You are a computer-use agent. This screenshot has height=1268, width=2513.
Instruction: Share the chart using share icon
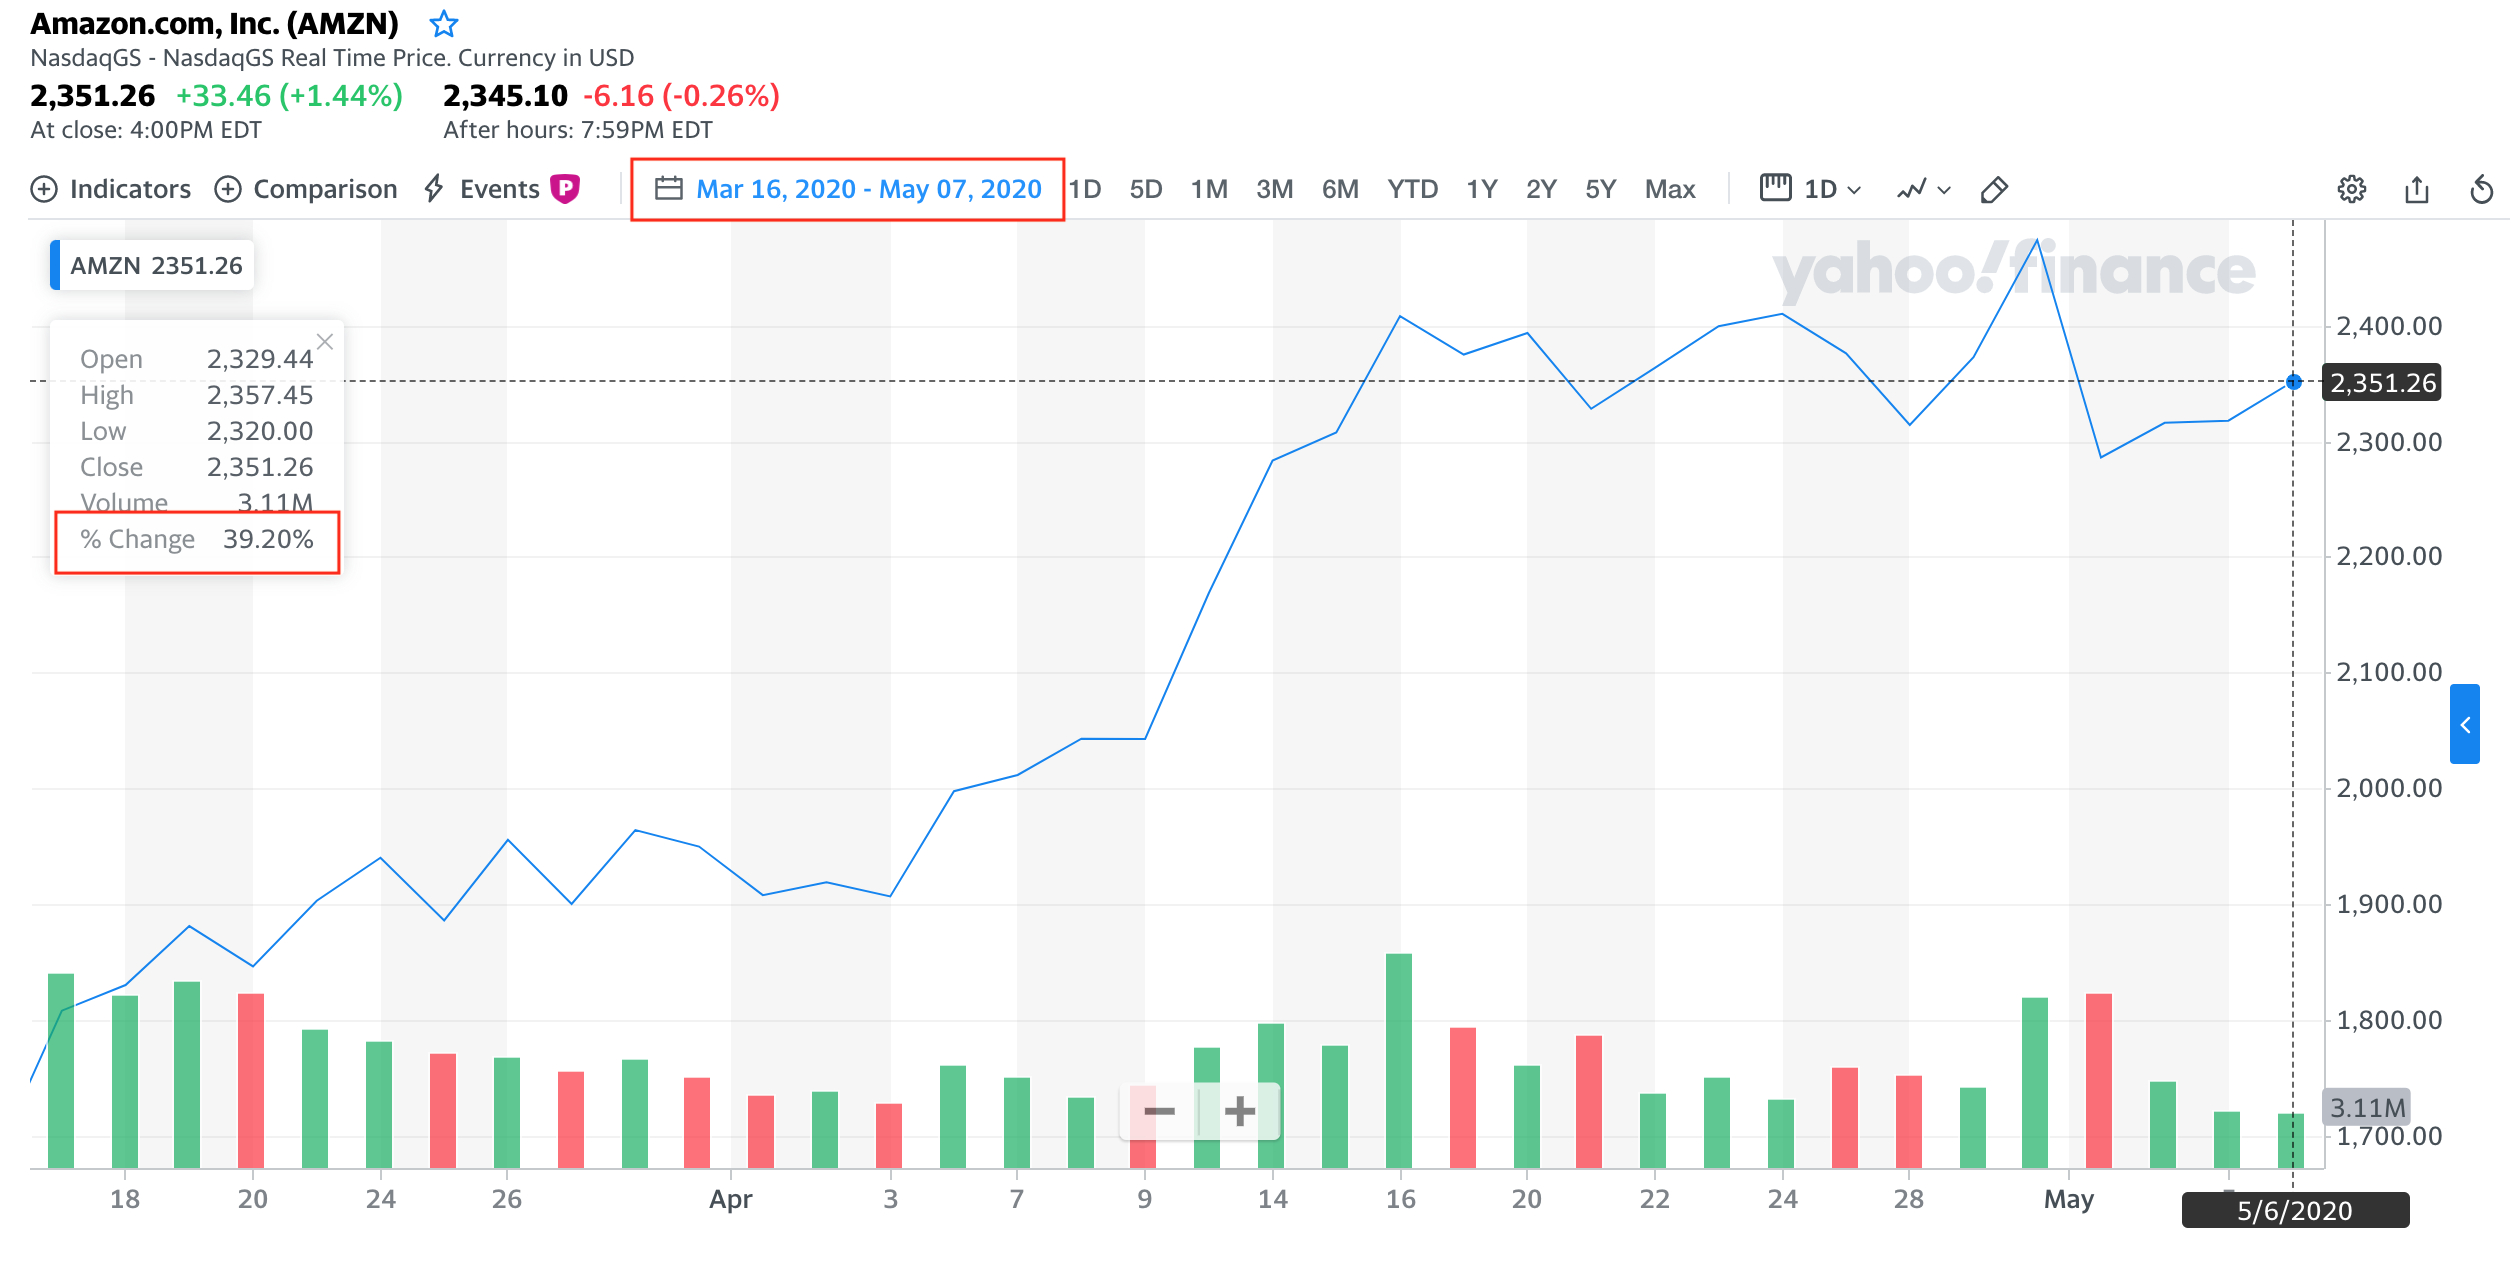point(2417,189)
